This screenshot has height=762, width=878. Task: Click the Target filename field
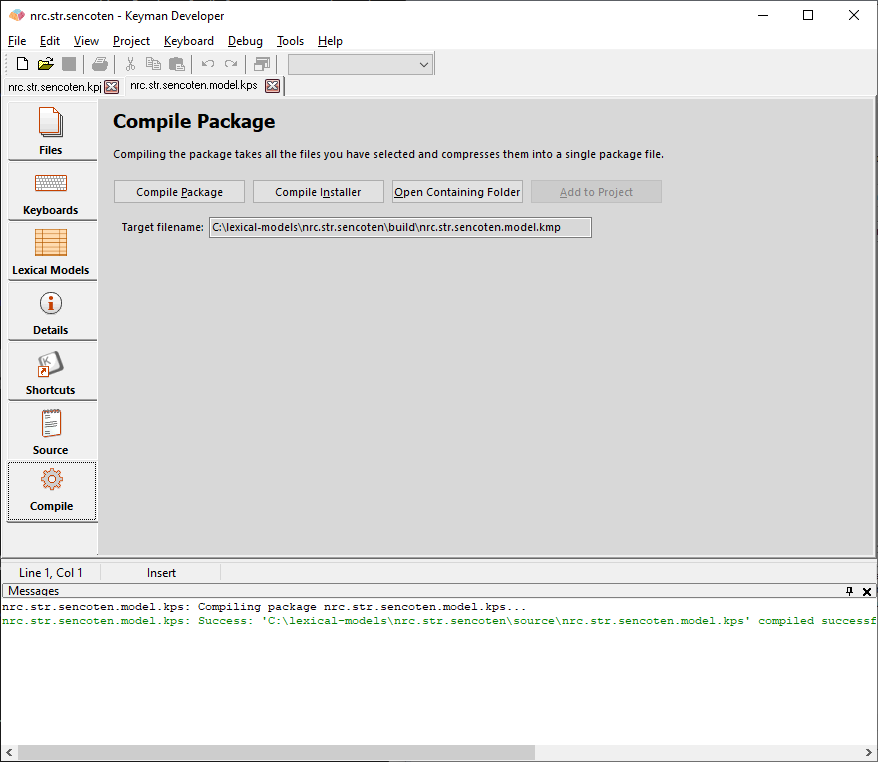click(400, 227)
